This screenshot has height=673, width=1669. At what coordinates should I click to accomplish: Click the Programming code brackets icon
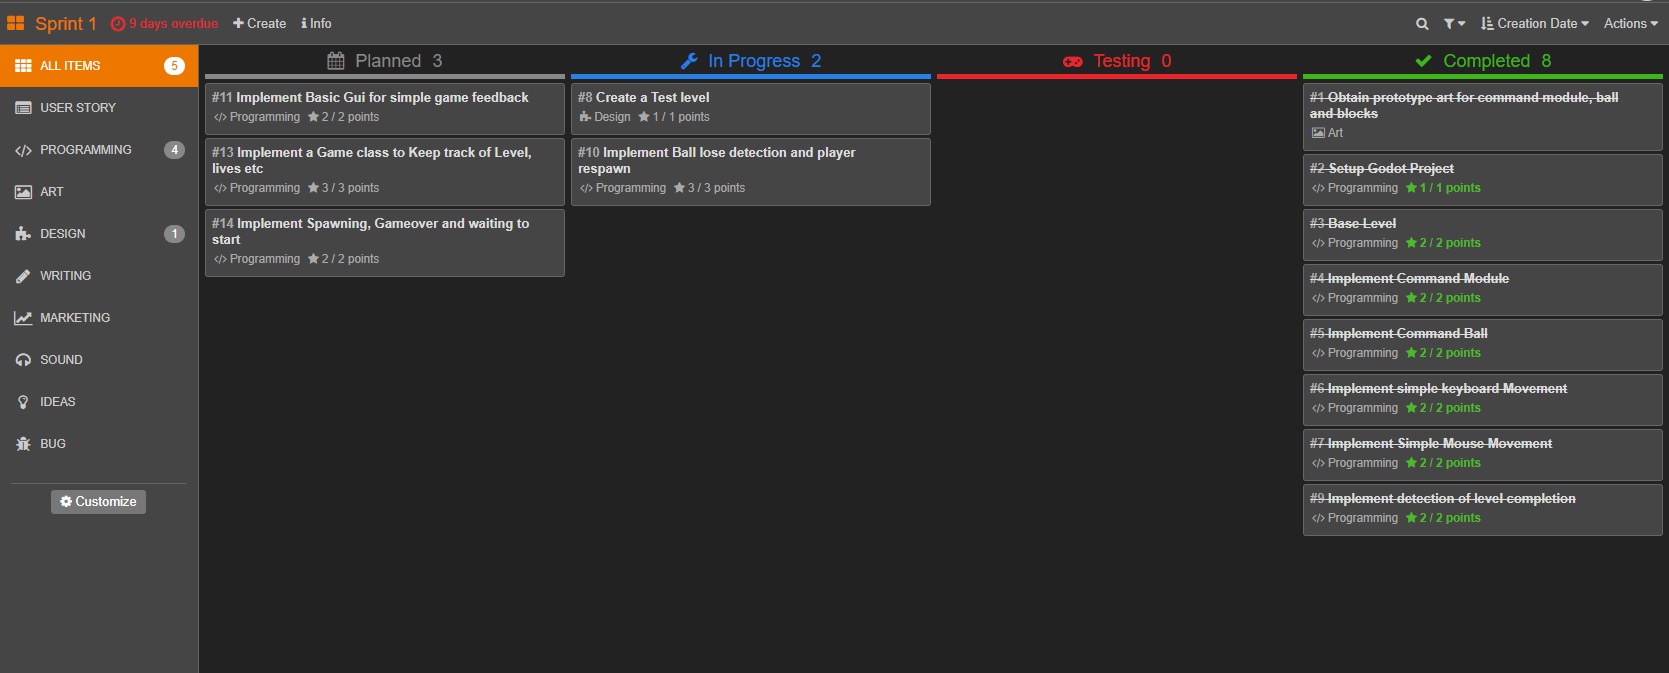click(x=23, y=150)
